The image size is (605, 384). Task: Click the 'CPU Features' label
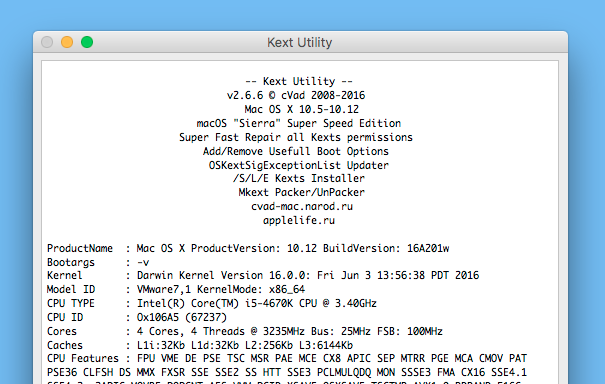[83, 358]
